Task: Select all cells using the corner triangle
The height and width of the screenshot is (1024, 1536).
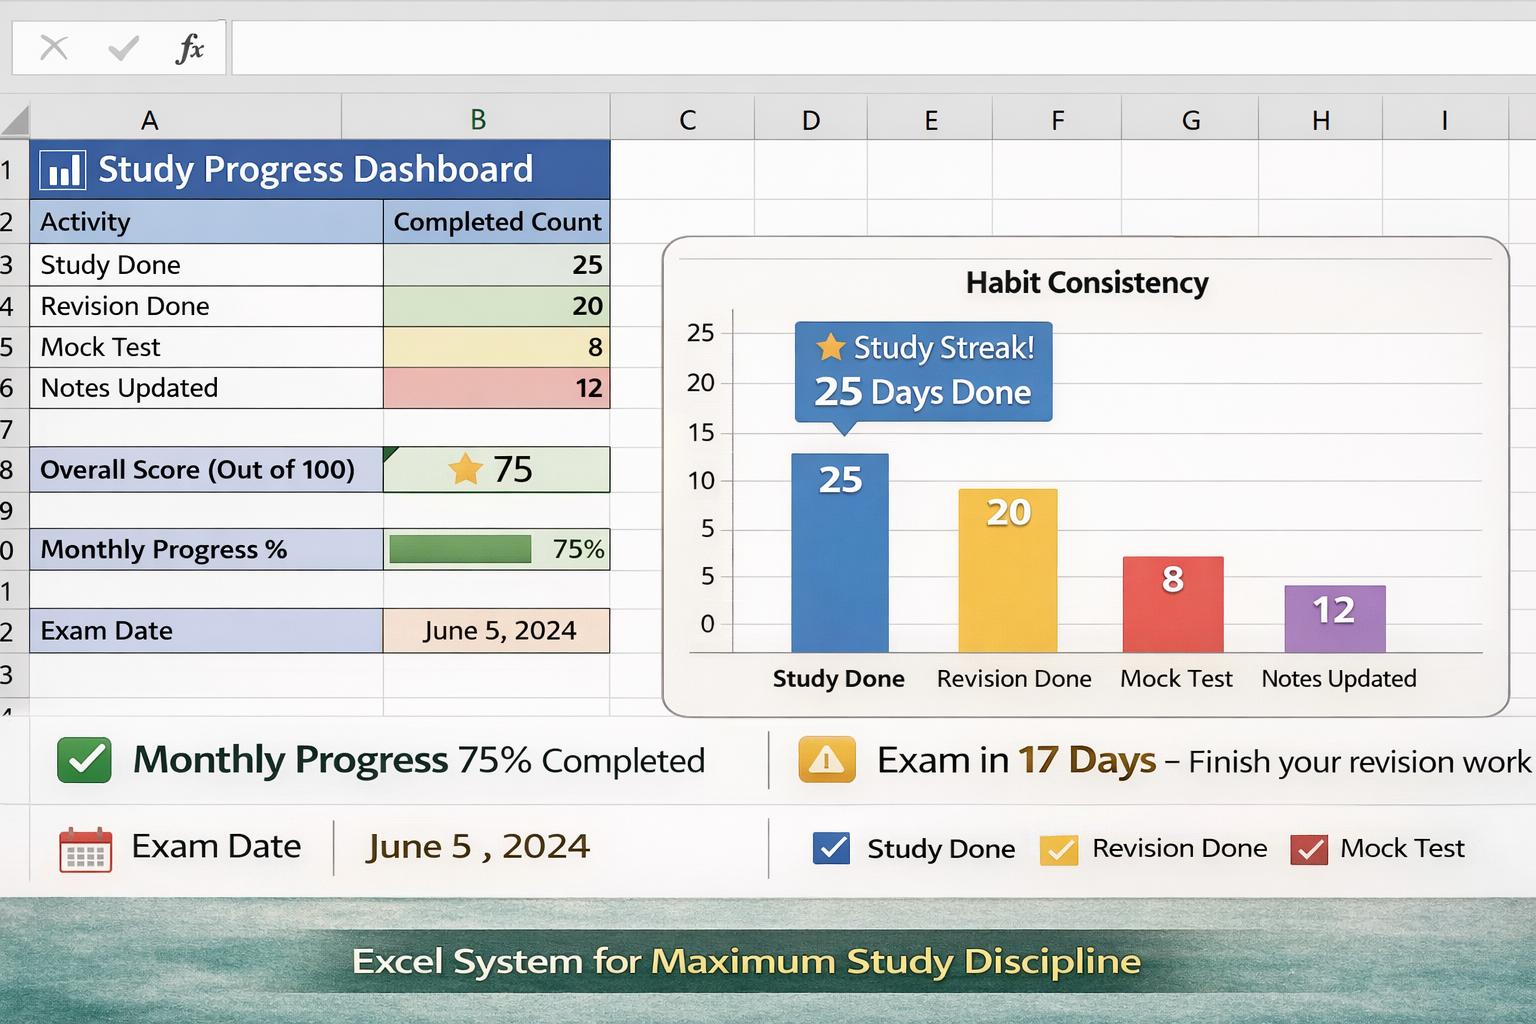Action: pyautogui.click(x=15, y=122)
